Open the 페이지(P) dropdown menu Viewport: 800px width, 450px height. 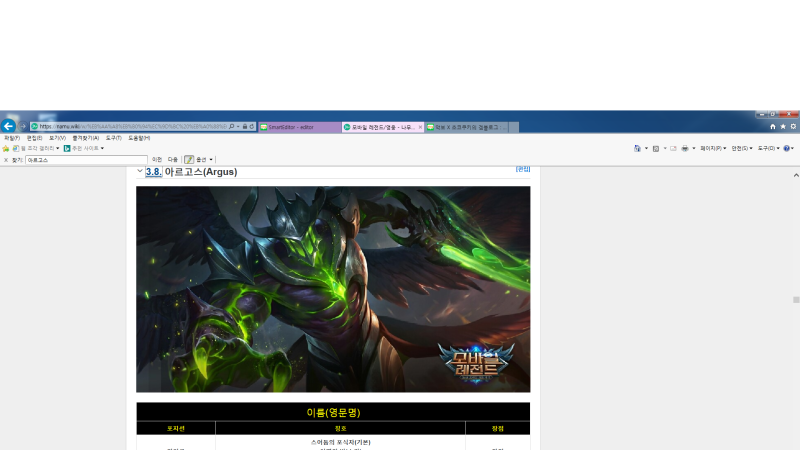pyautogui.click(x=713, y=148)
